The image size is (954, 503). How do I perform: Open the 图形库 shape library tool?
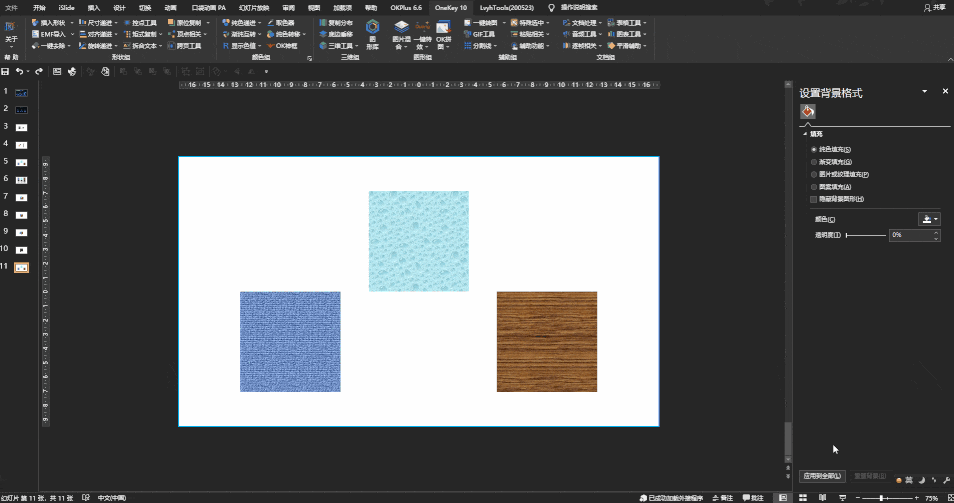pyautogui.click(x=372, y=33)
